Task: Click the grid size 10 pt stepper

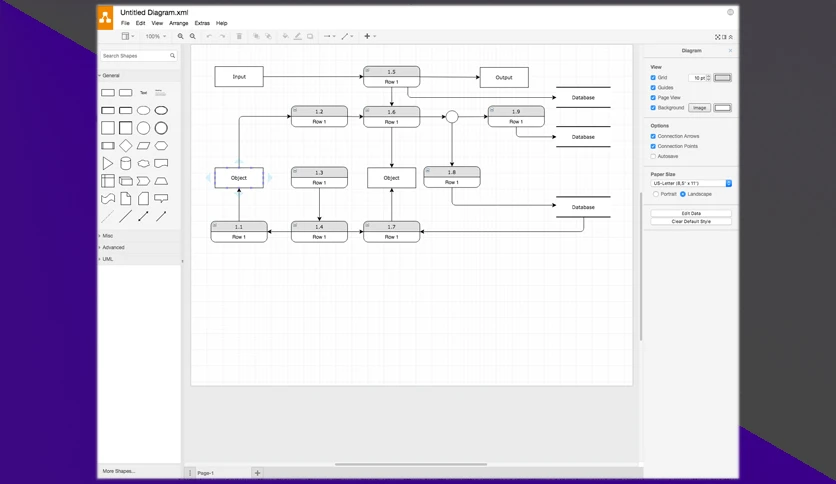Action: 708,78
